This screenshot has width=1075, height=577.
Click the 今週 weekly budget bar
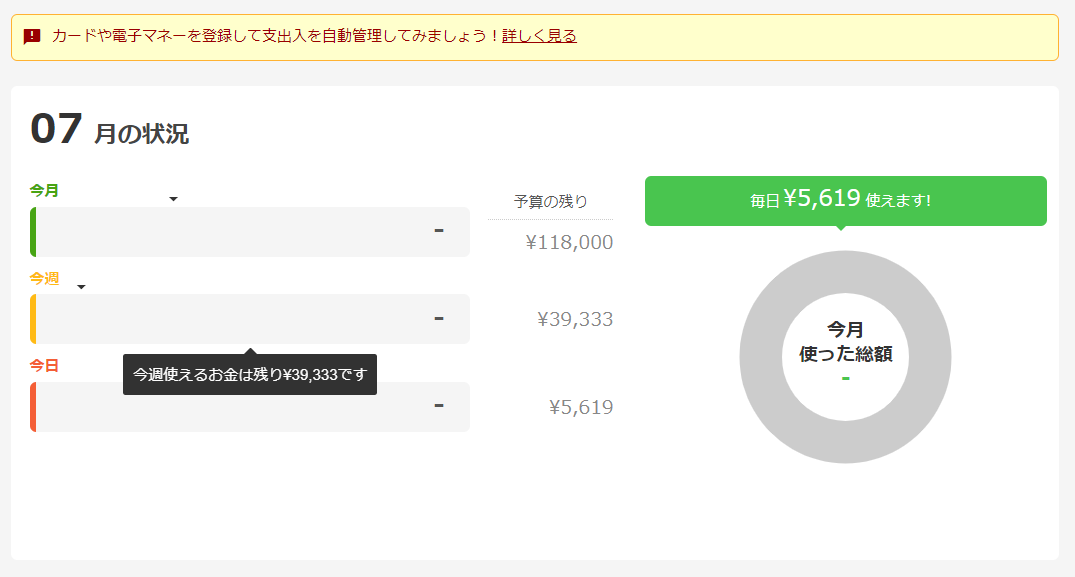[x=250, y=319]
